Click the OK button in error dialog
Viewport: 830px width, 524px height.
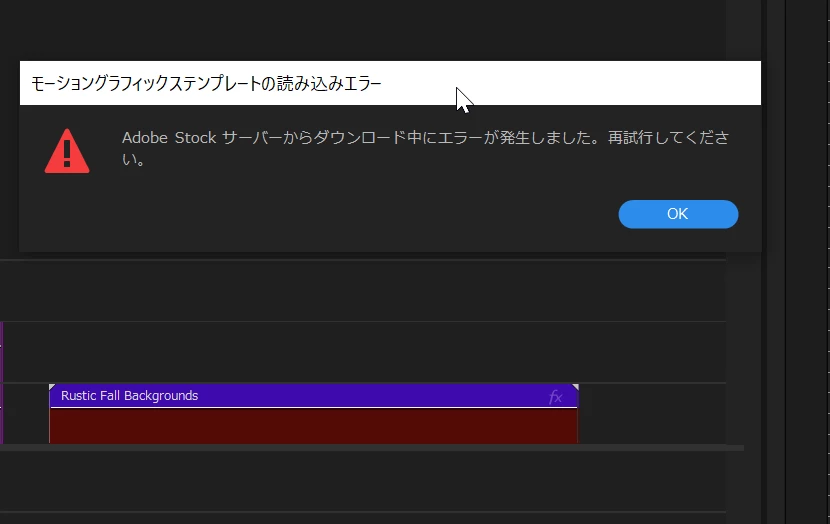pos(678,214)
